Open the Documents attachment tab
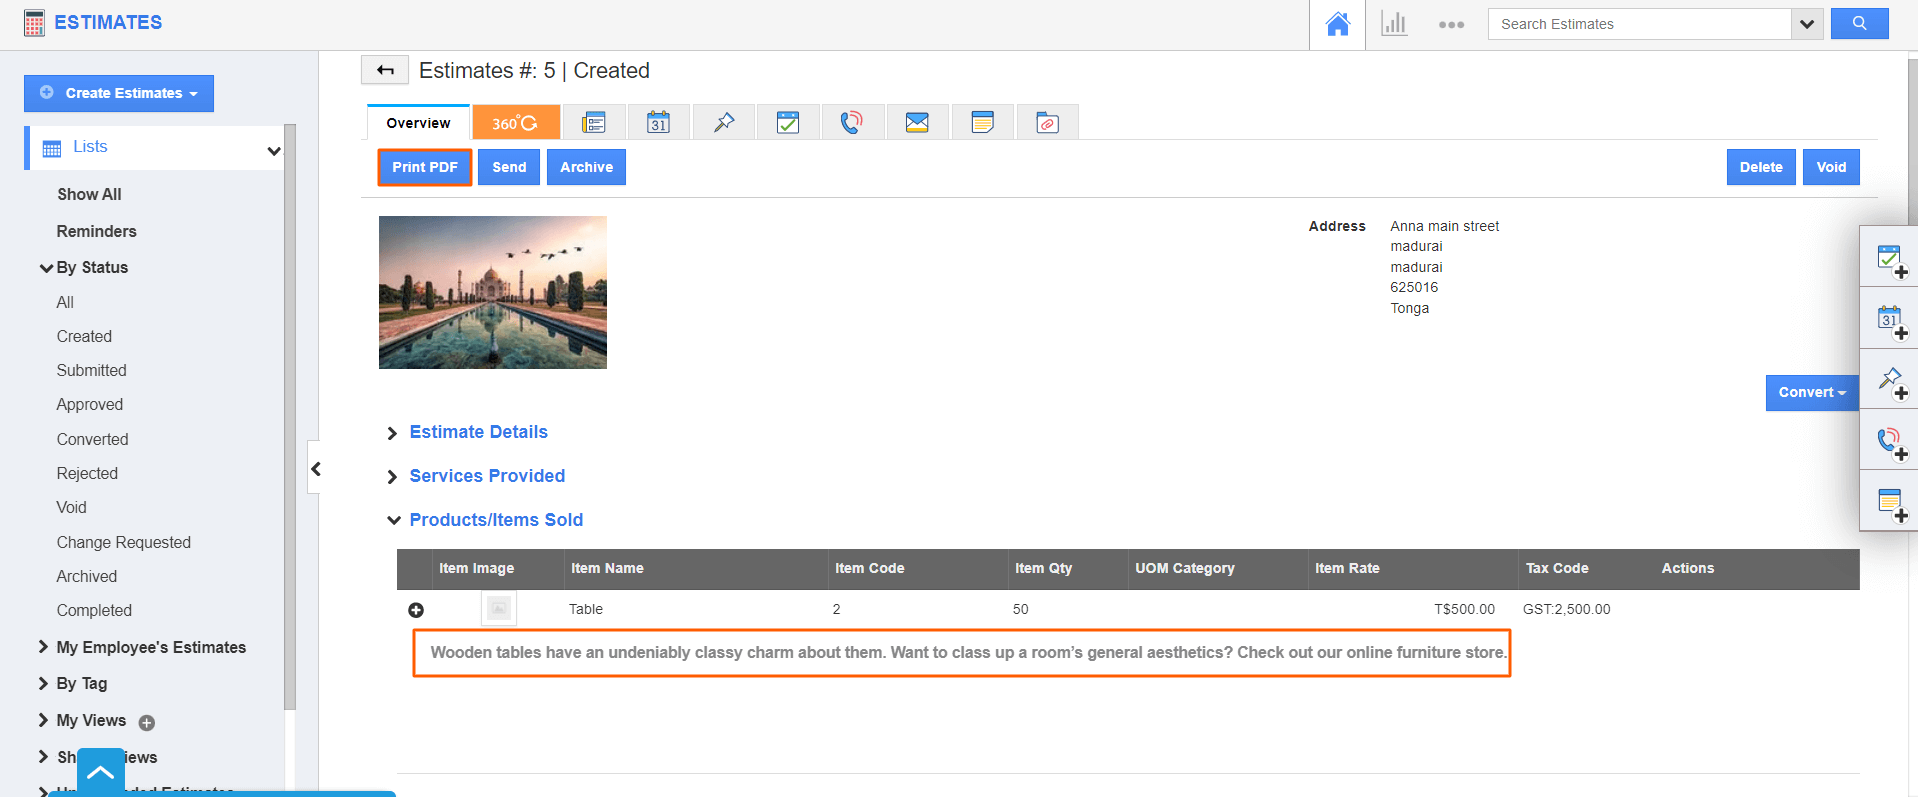Screen dimensions: 1918x797 [x=1047, y=122]
